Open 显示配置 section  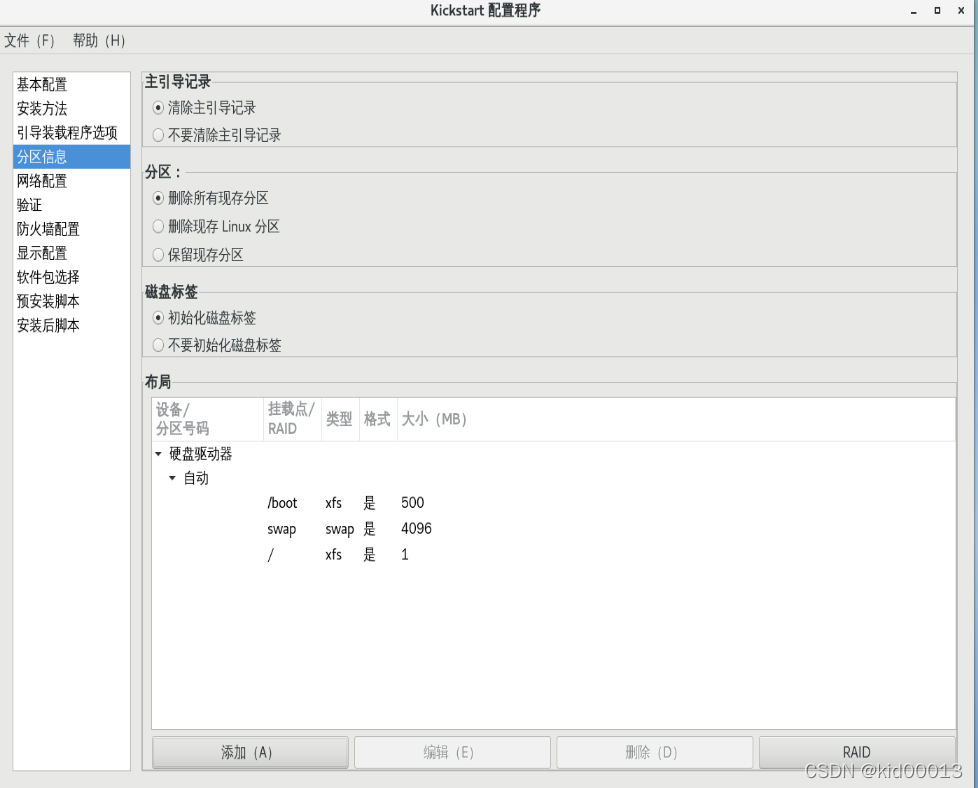point(71,253)
